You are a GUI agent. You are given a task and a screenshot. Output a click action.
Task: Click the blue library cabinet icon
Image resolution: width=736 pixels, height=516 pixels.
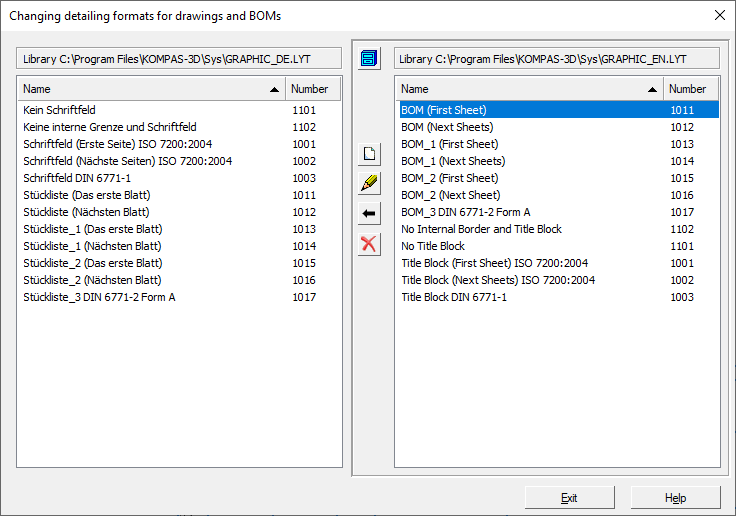[370, 58]
